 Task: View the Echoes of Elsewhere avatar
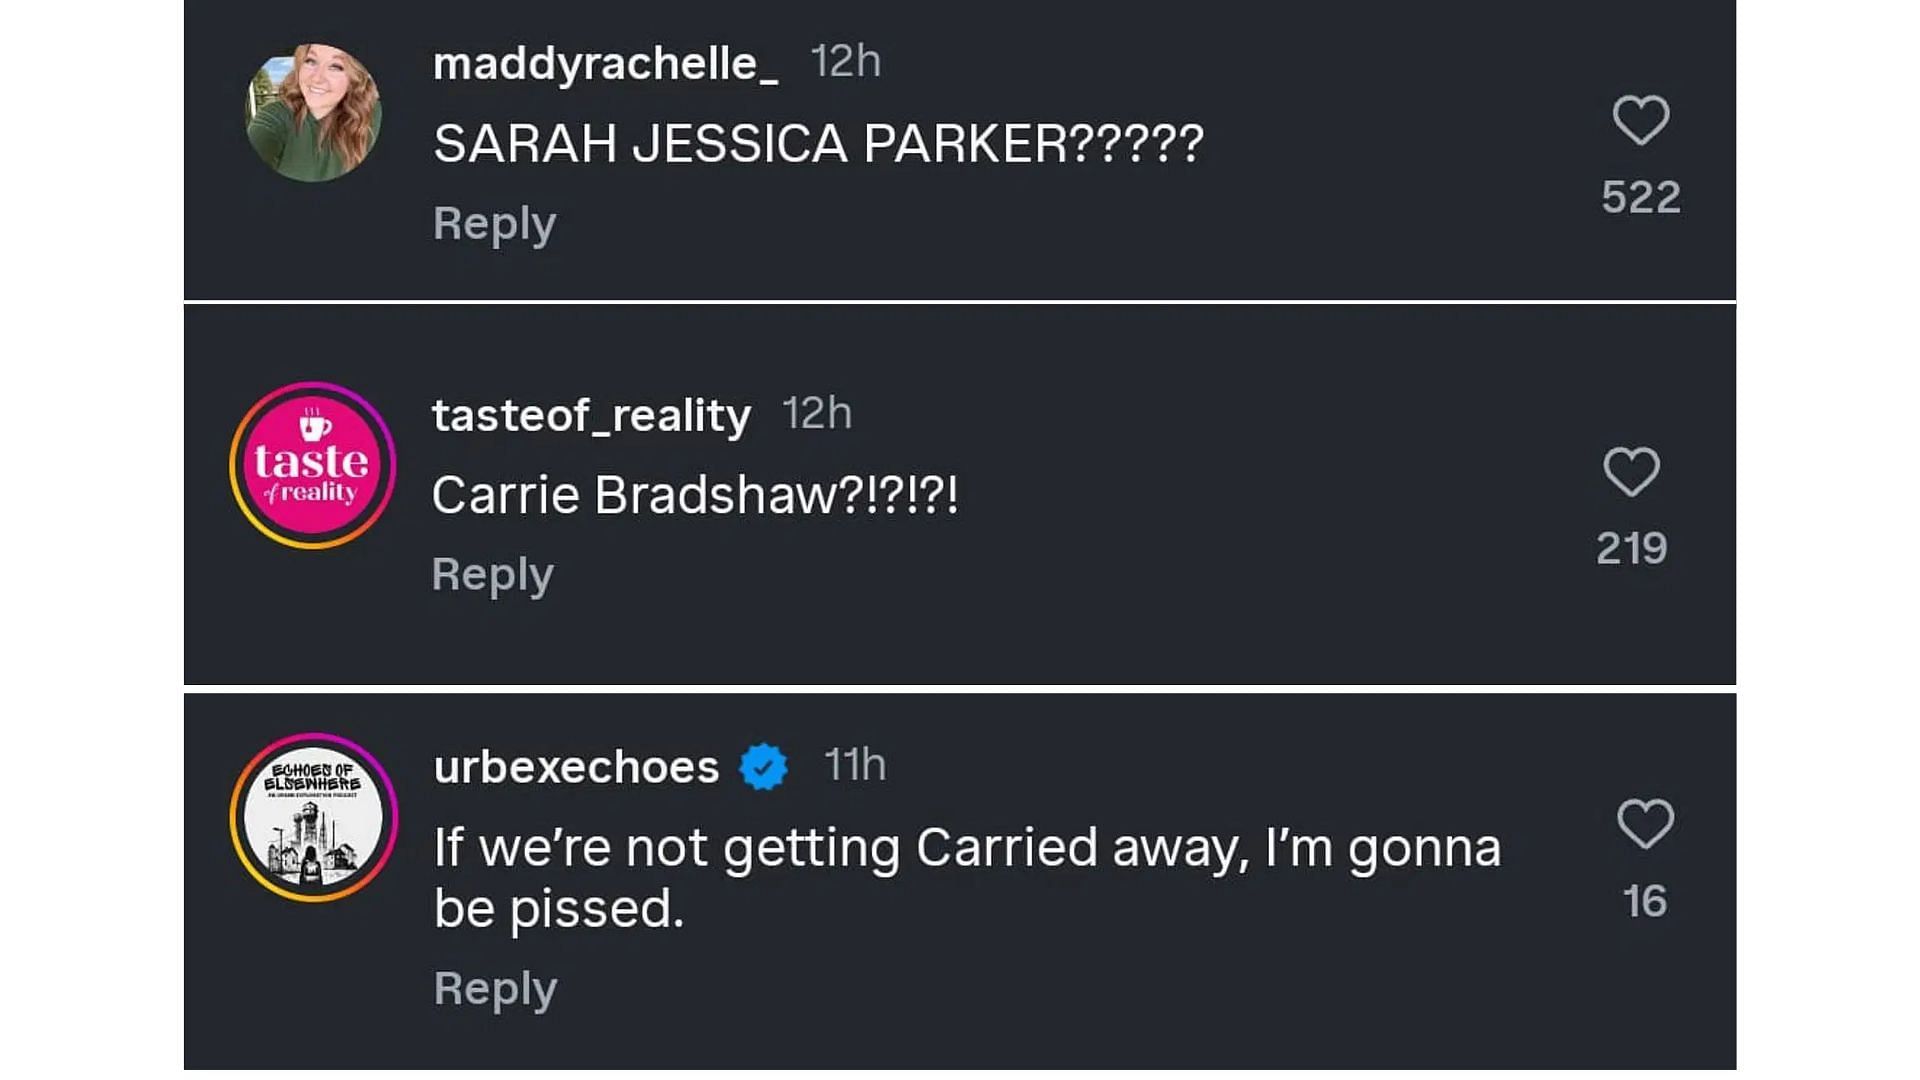click(x=313, y=818)
